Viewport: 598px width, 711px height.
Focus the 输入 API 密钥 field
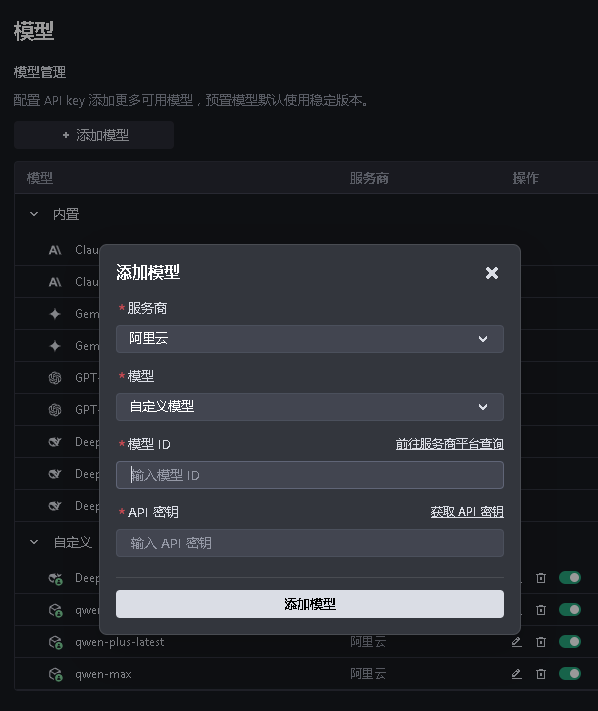coord(310,543)
